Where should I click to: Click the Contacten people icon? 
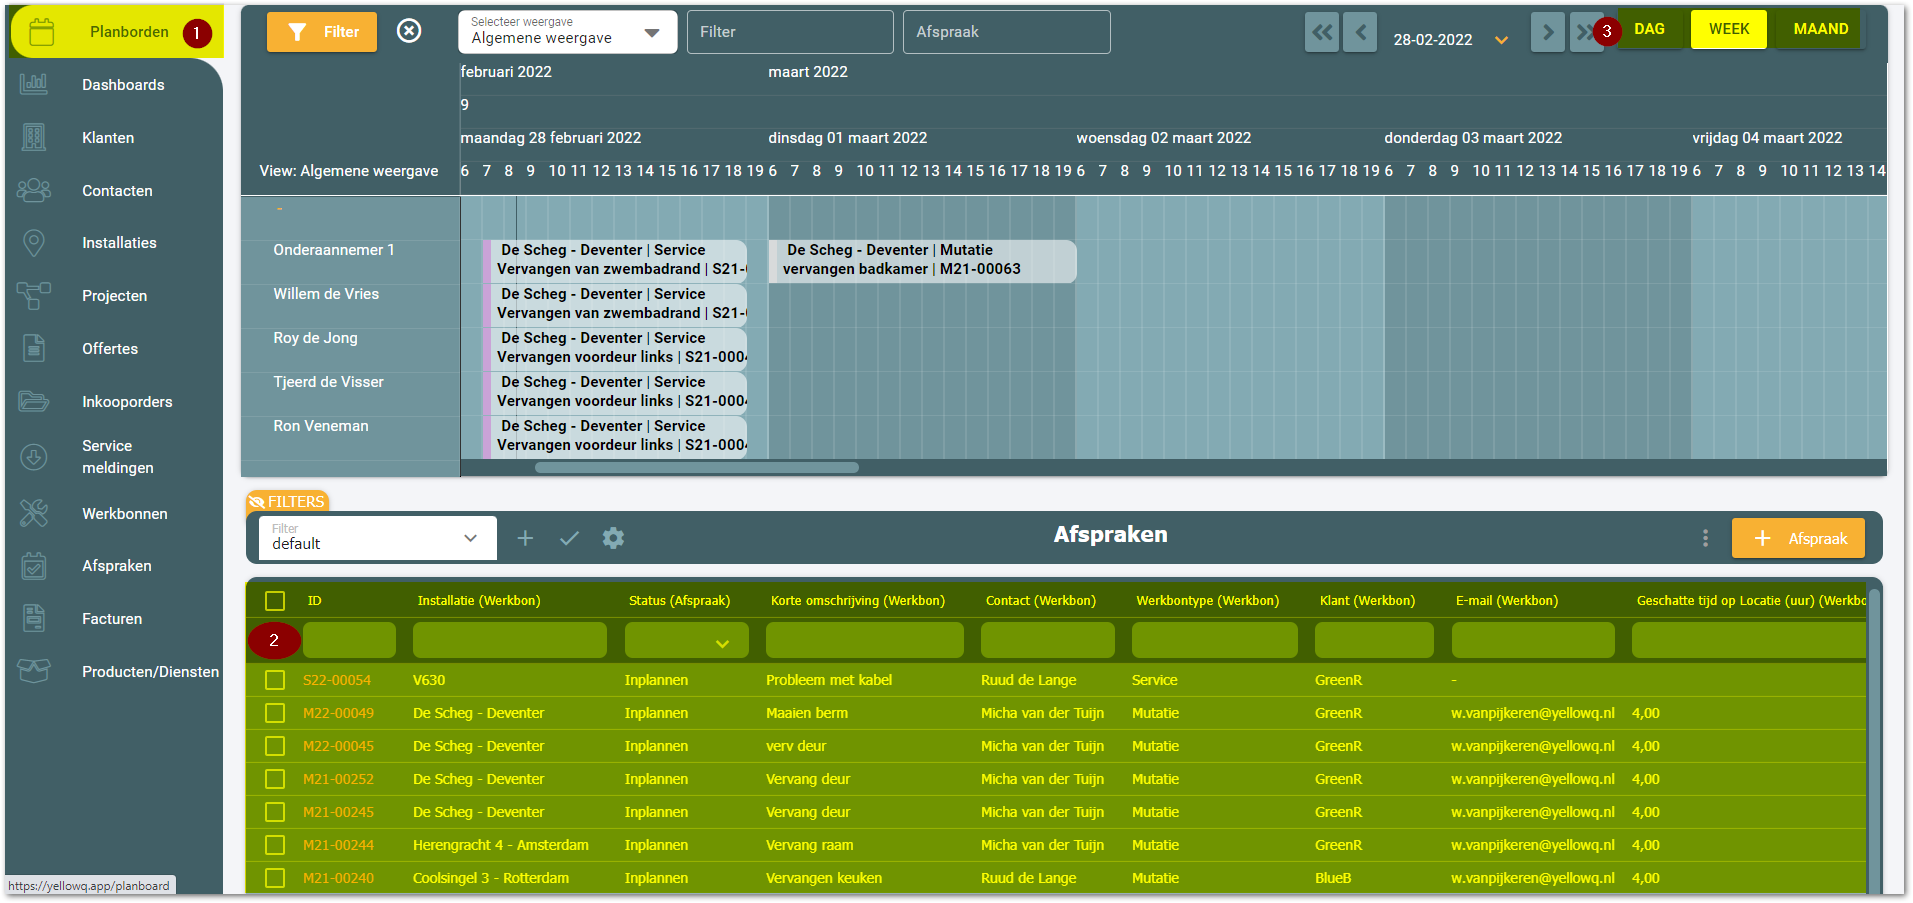pos(34,190)
